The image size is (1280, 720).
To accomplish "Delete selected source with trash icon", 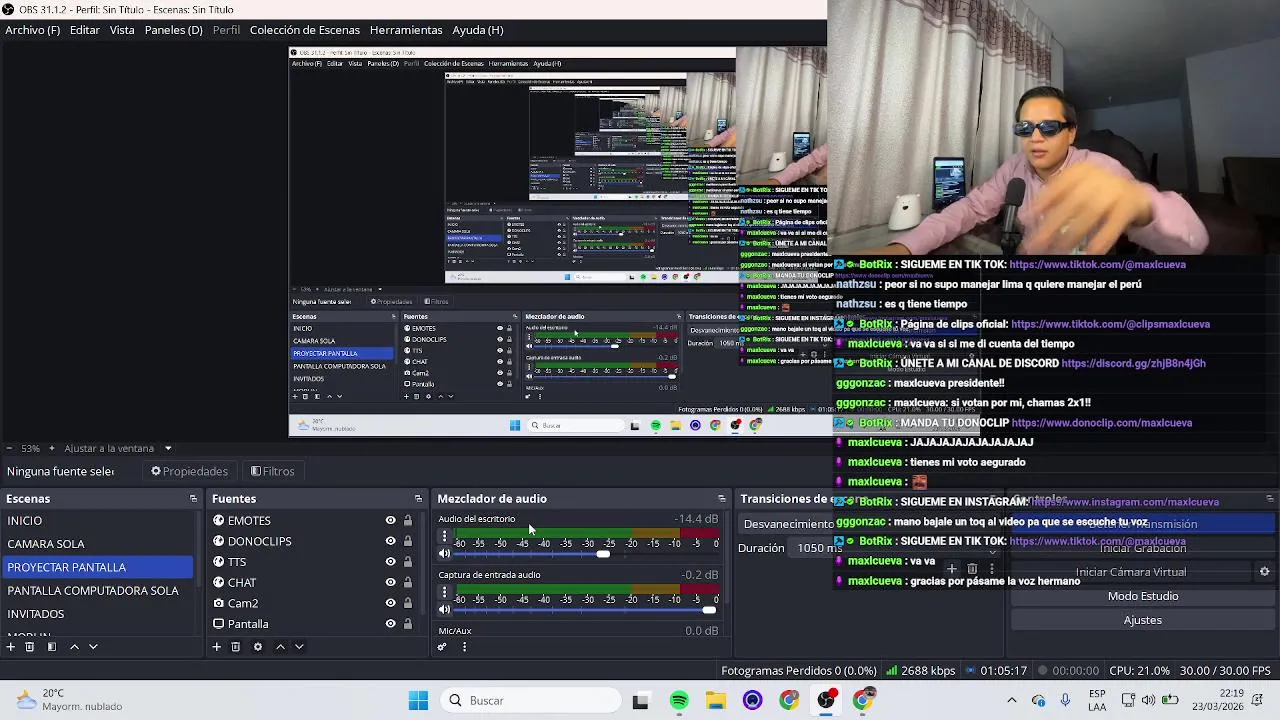I will (x=236, y=647).
